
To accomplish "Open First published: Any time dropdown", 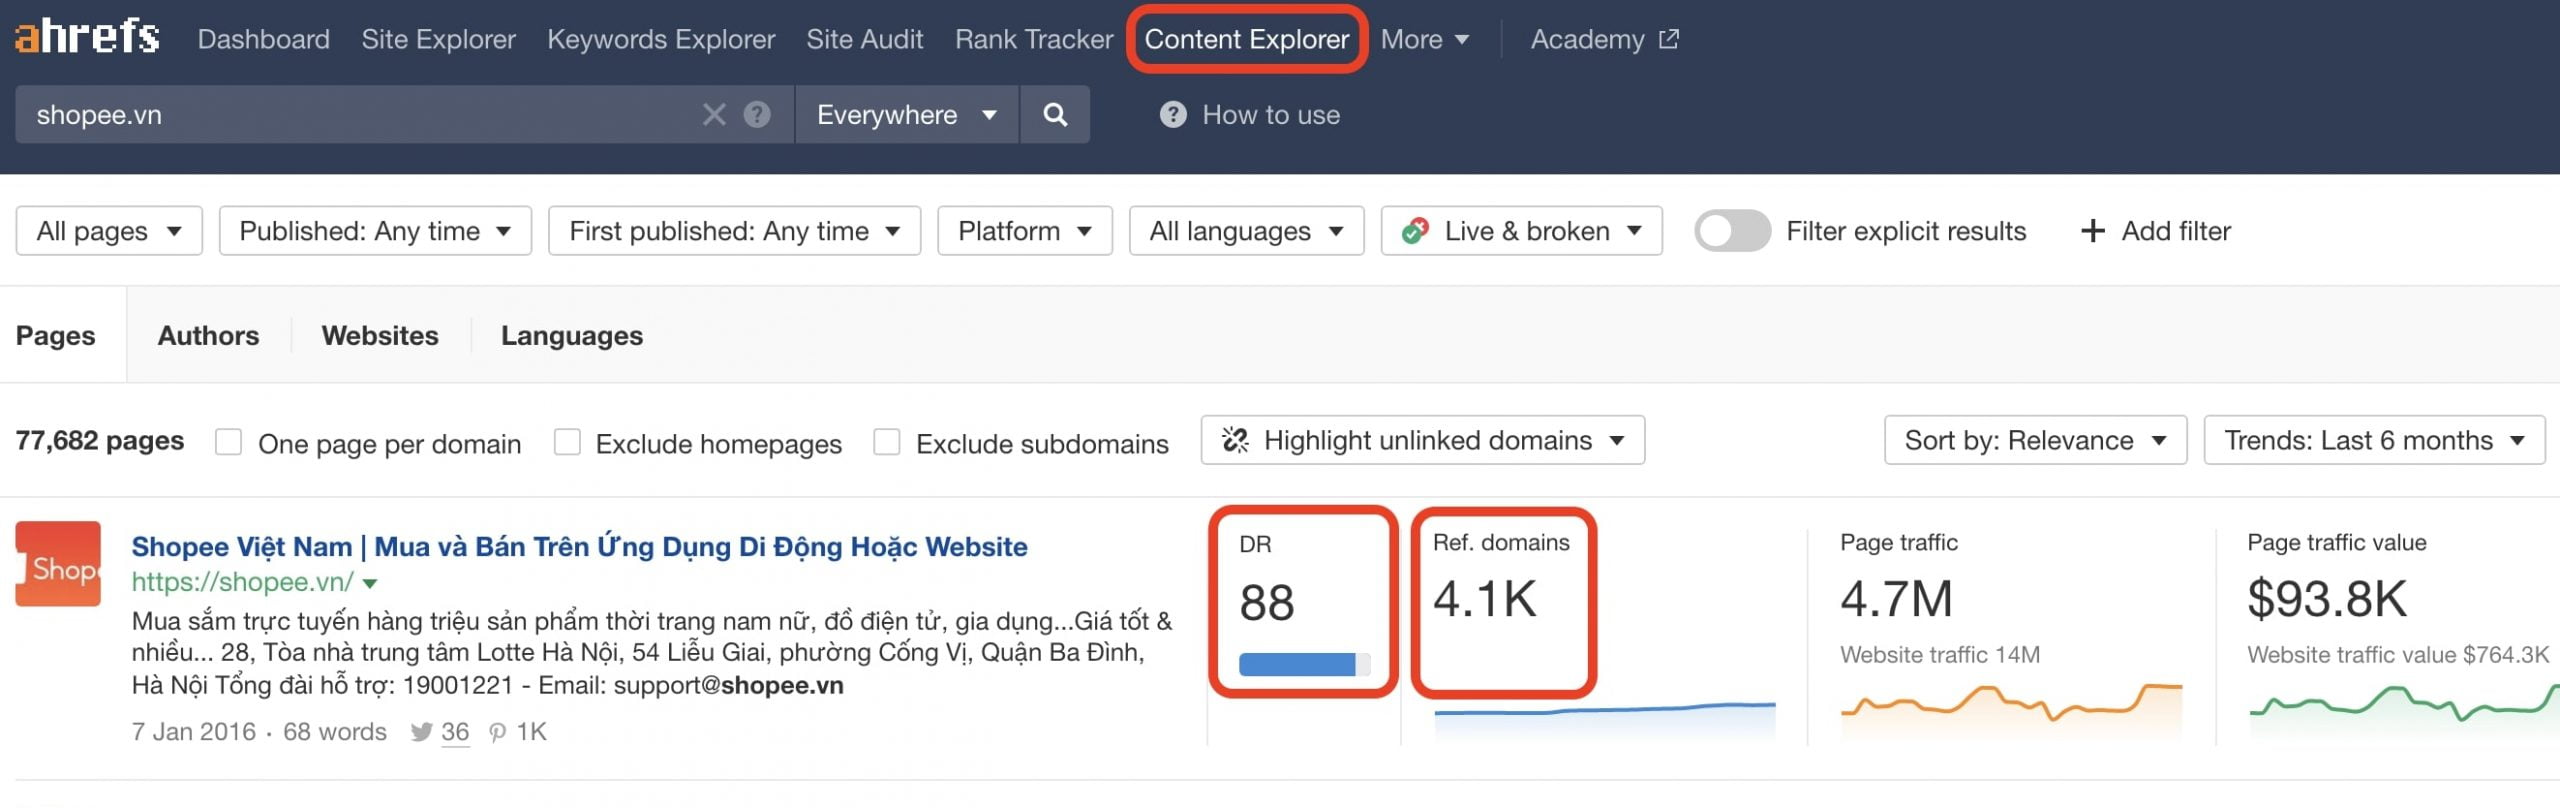I will pyautogui.click(x=734, y=231).
